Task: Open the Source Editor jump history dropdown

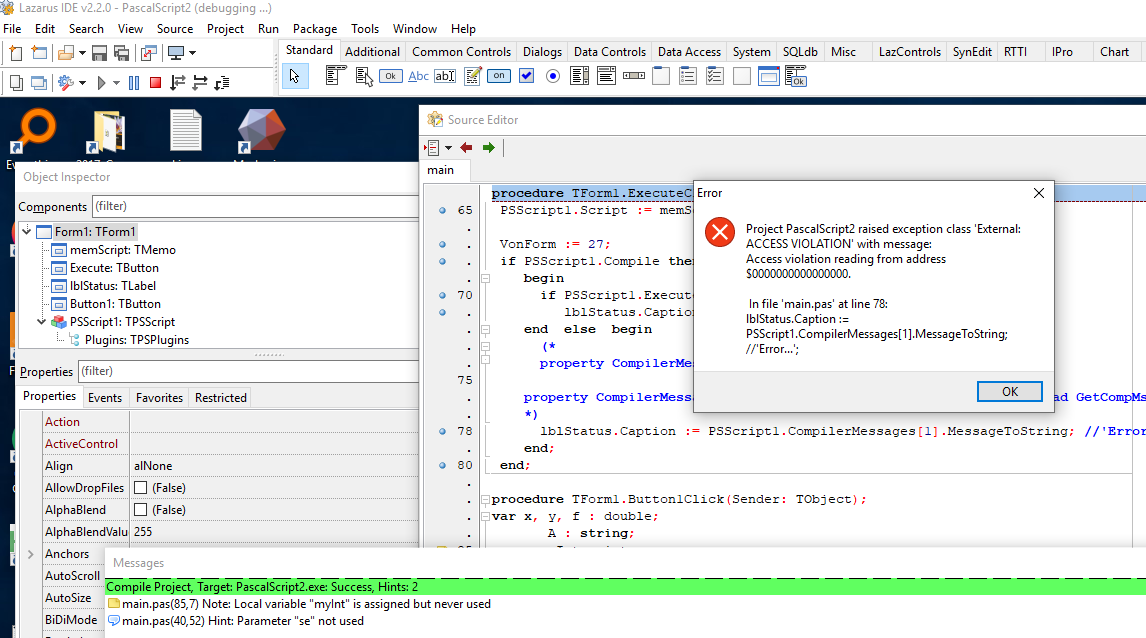Action: [x=448, y=148]
